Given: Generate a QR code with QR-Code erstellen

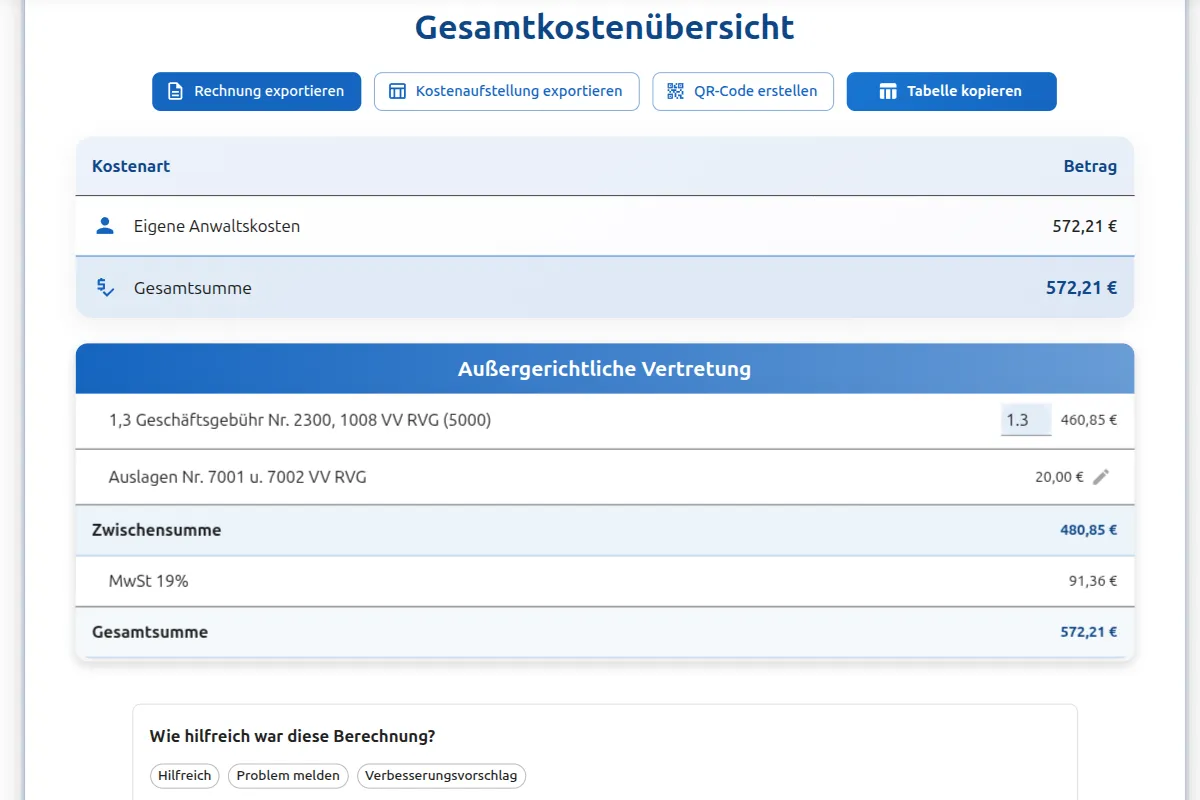Looking at the screenshot, I should 743,91.
